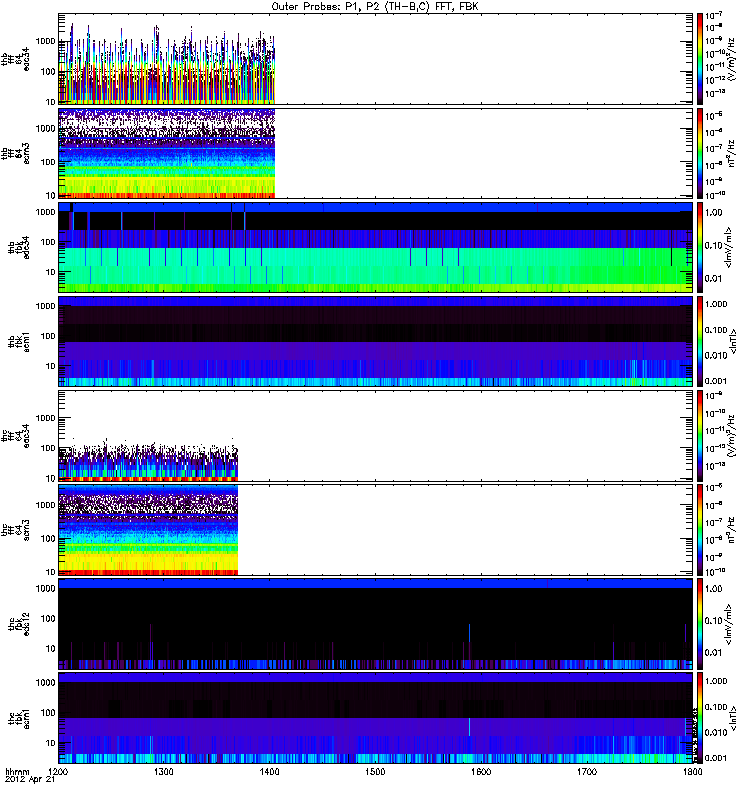
Task: Click the color bar beside thc fbk scm1 panel
Action: point(700,718)
